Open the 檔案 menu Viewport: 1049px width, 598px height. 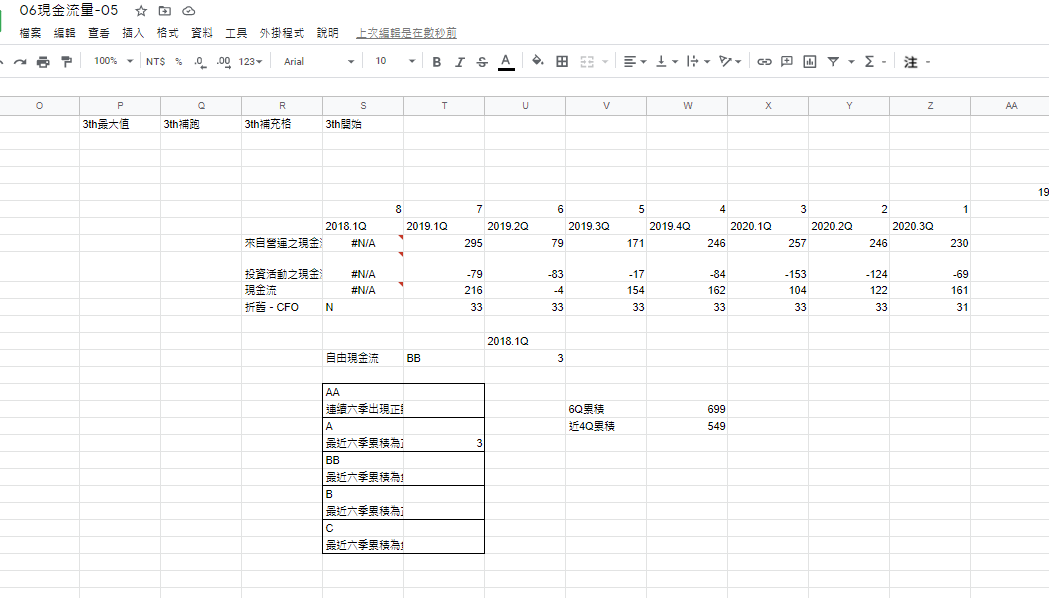pos(31,33)
